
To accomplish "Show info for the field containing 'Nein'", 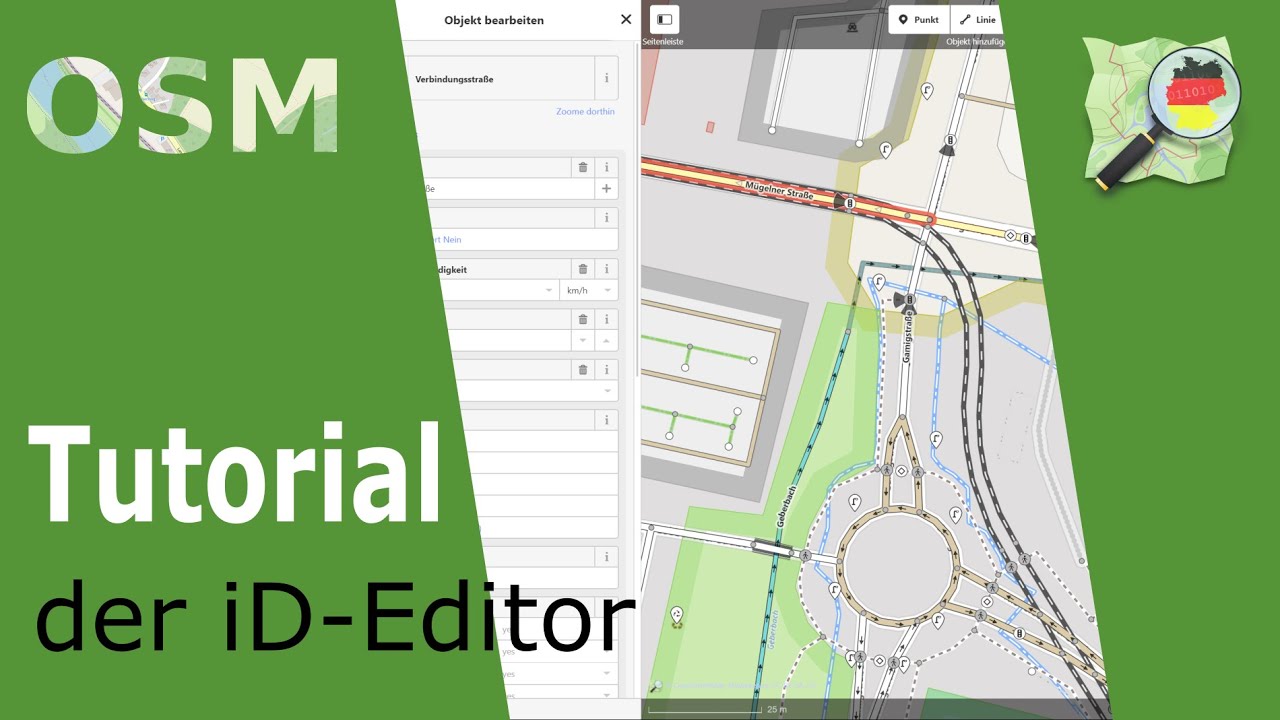I will pyautogui.click(x=606, y=217).
